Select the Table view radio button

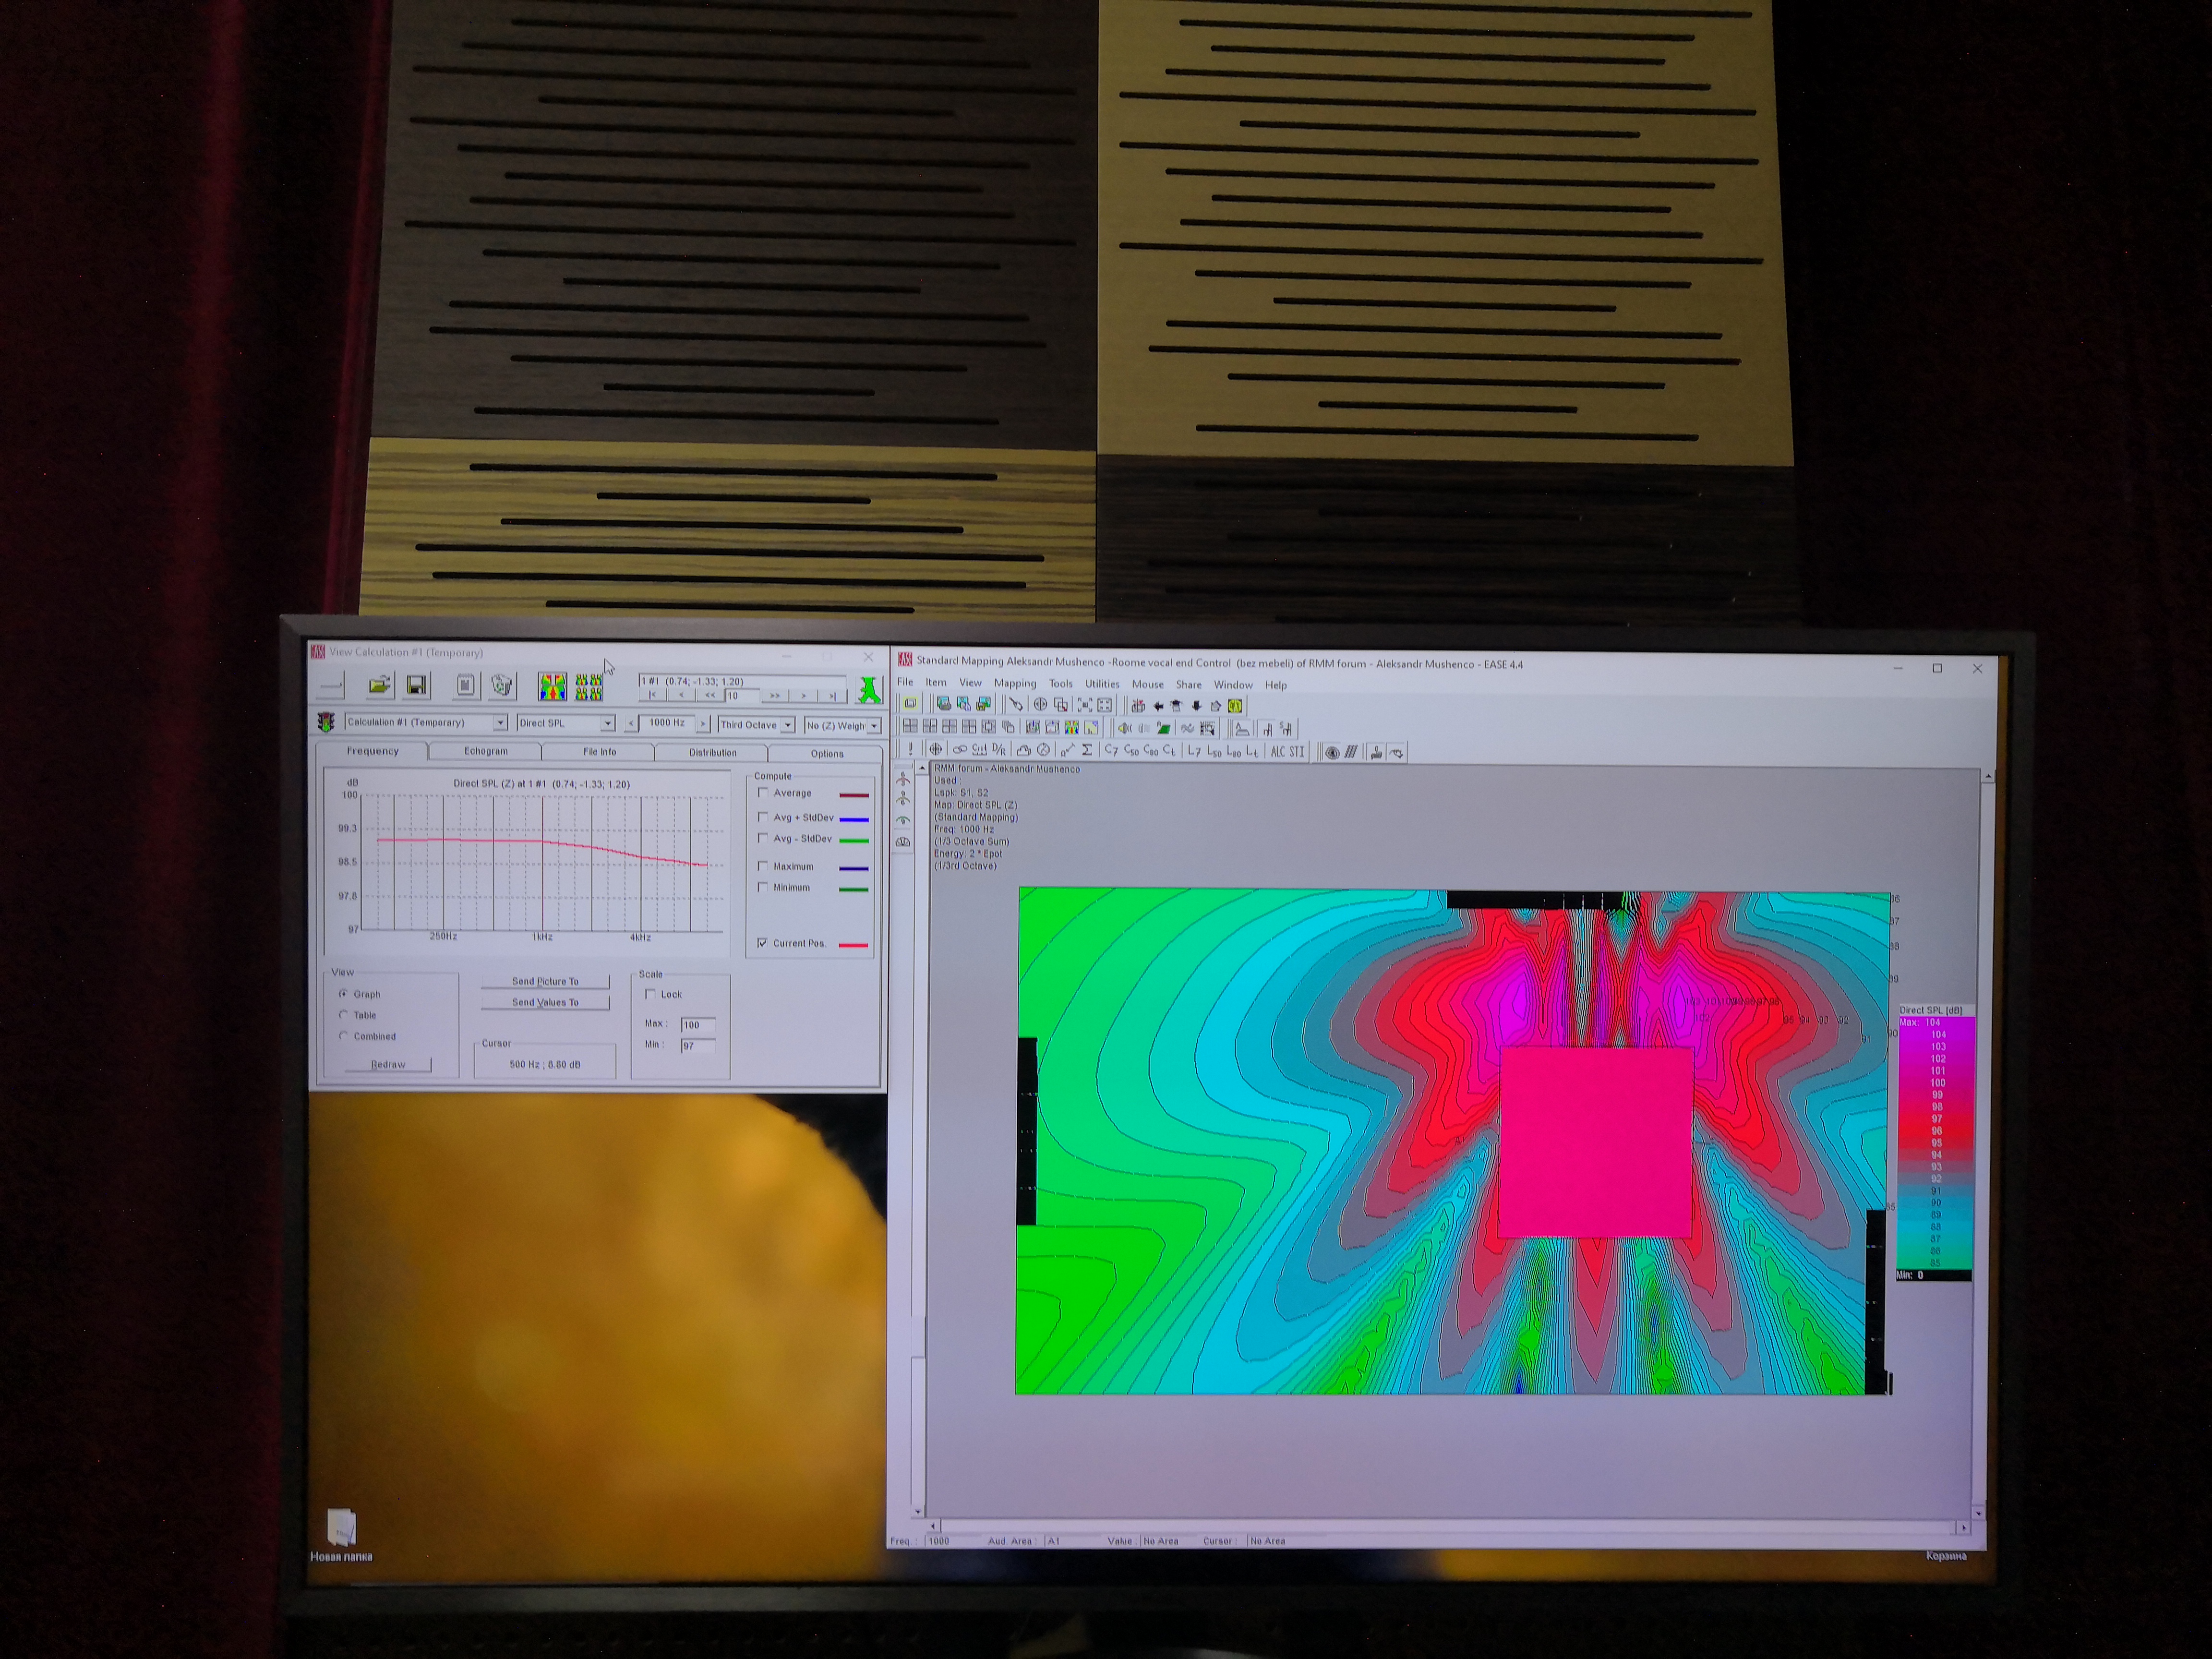pyautogui.click(x=344, y=1015)
